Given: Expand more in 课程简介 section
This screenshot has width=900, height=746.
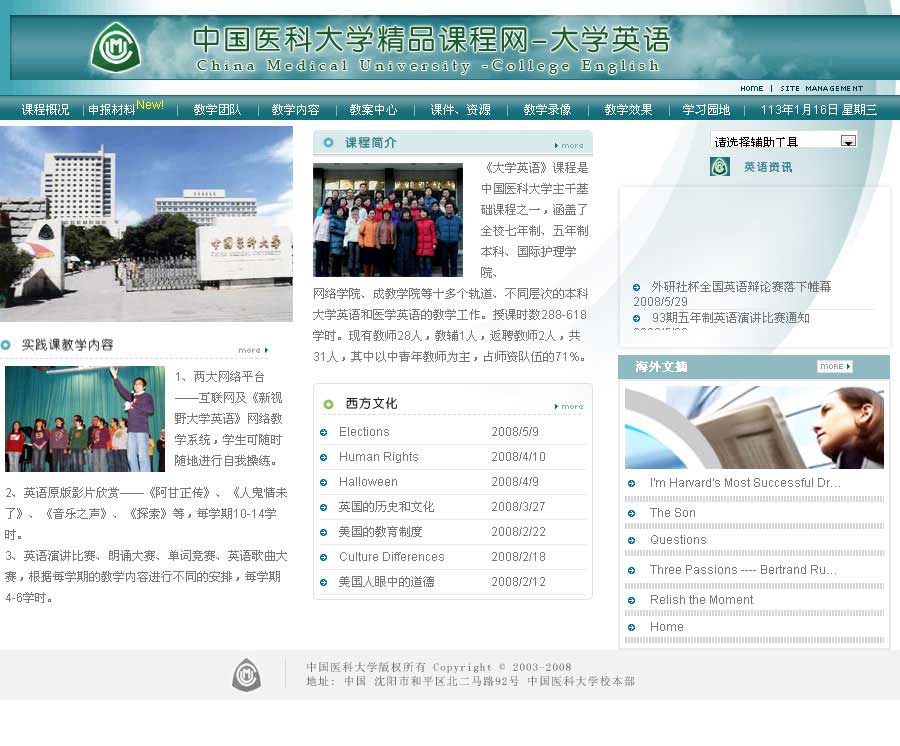Looking at the screenshot, I should point(569,145).
